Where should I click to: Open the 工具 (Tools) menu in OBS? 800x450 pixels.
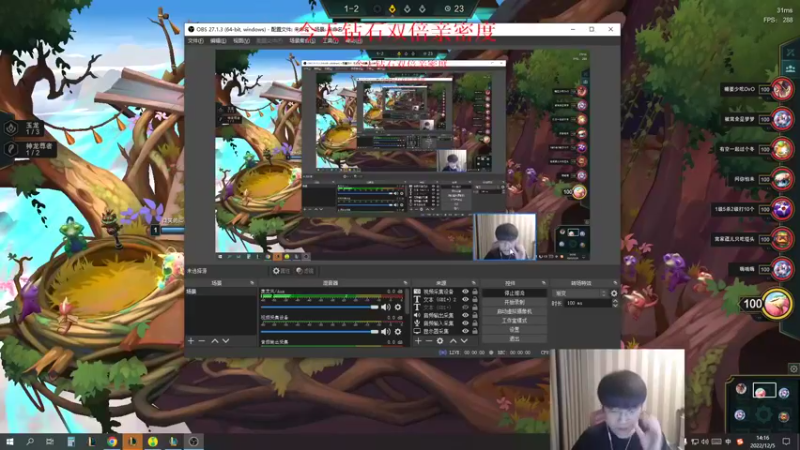click(330, 41)
